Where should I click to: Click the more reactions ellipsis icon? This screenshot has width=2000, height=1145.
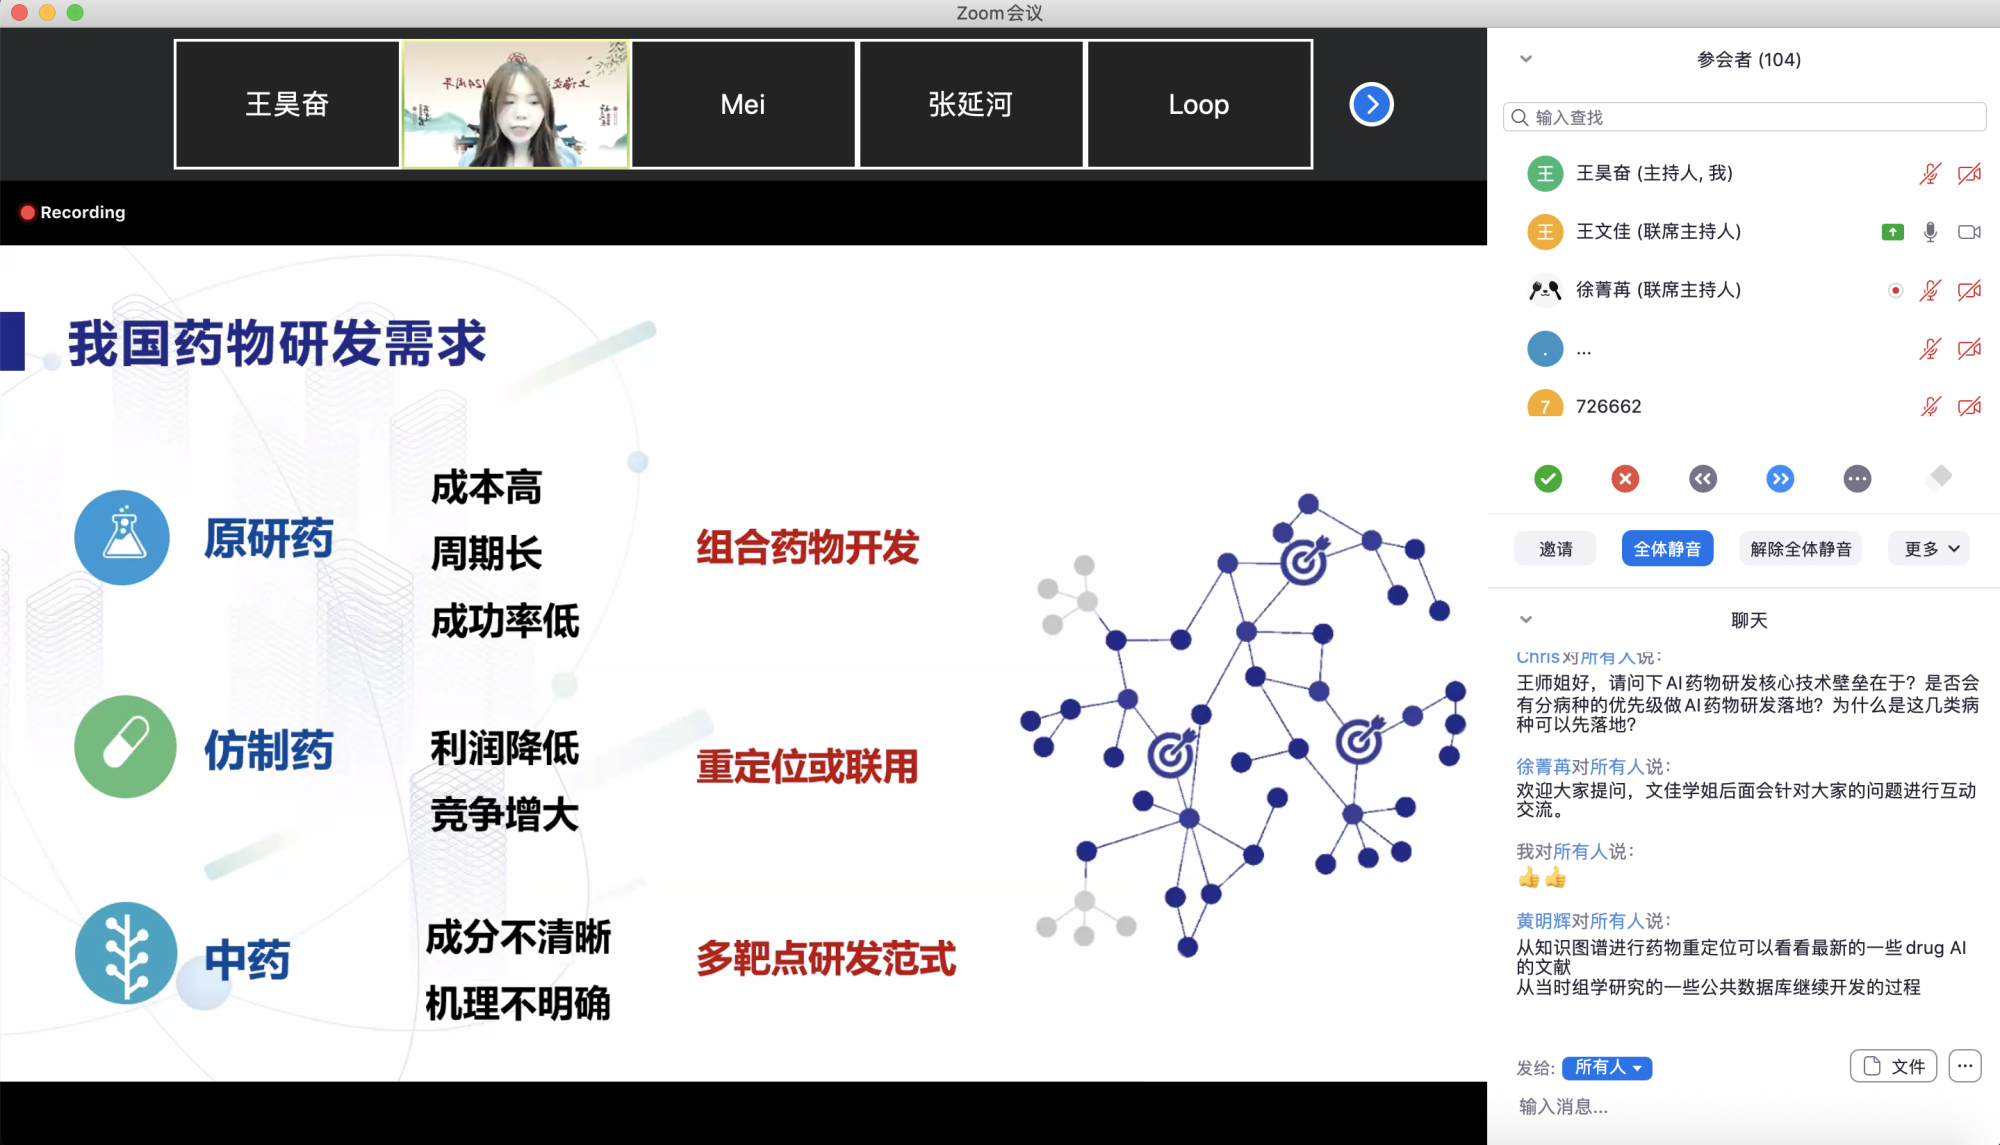[x=1857, y=479]
